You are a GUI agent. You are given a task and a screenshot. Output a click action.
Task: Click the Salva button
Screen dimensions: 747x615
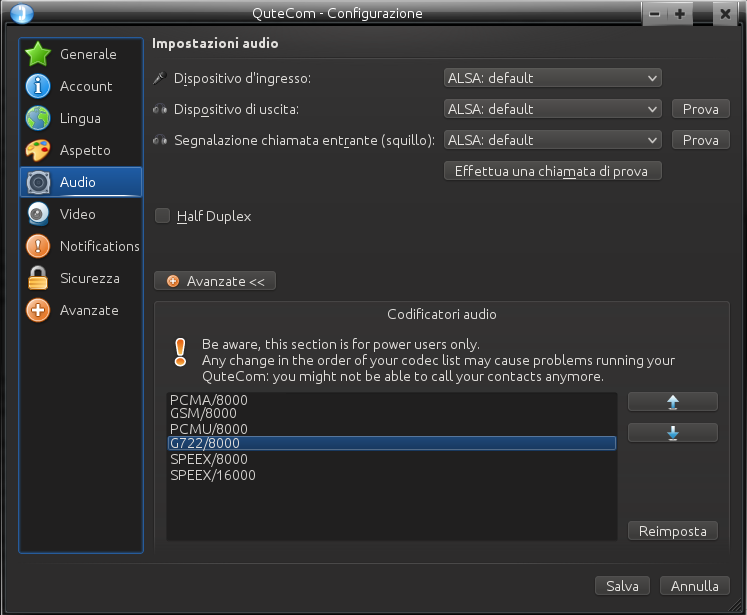[622, 586]
